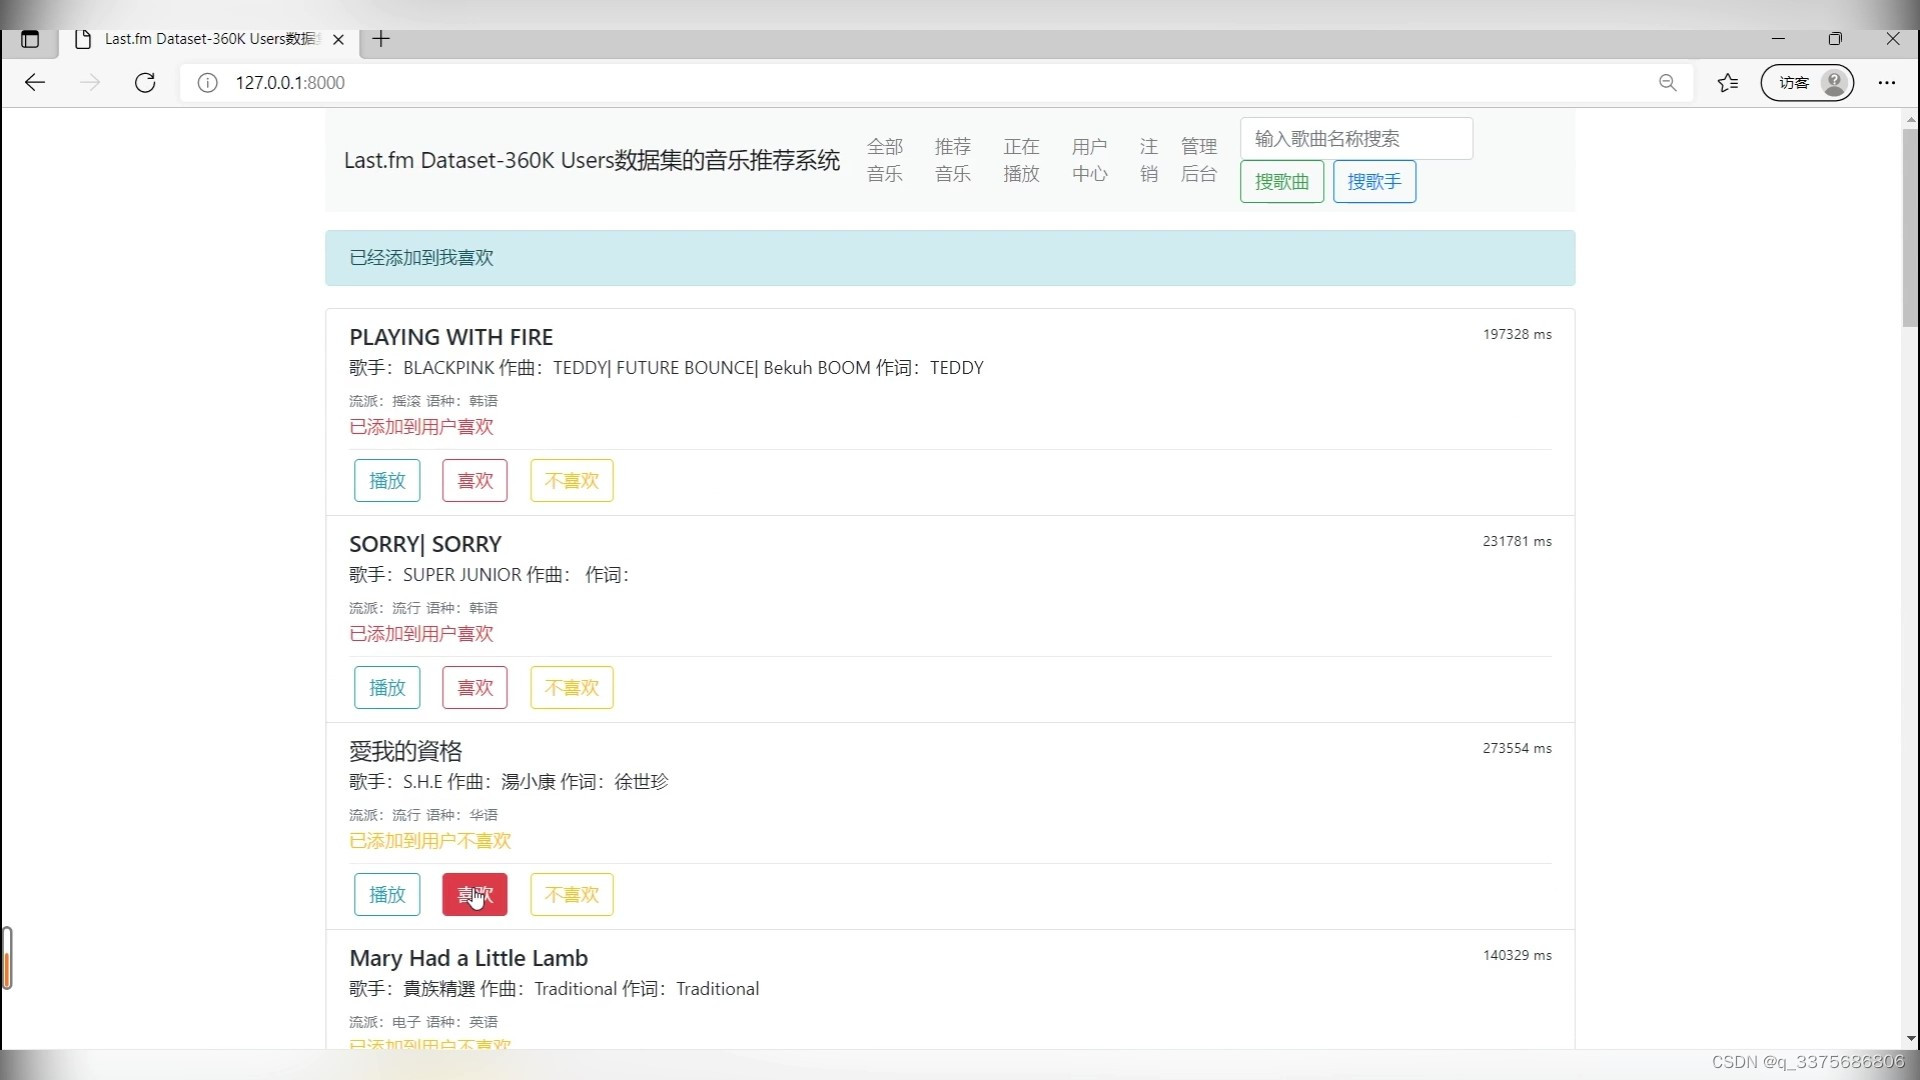Open the browser settings ellipsis menu

click(1886, 83)
